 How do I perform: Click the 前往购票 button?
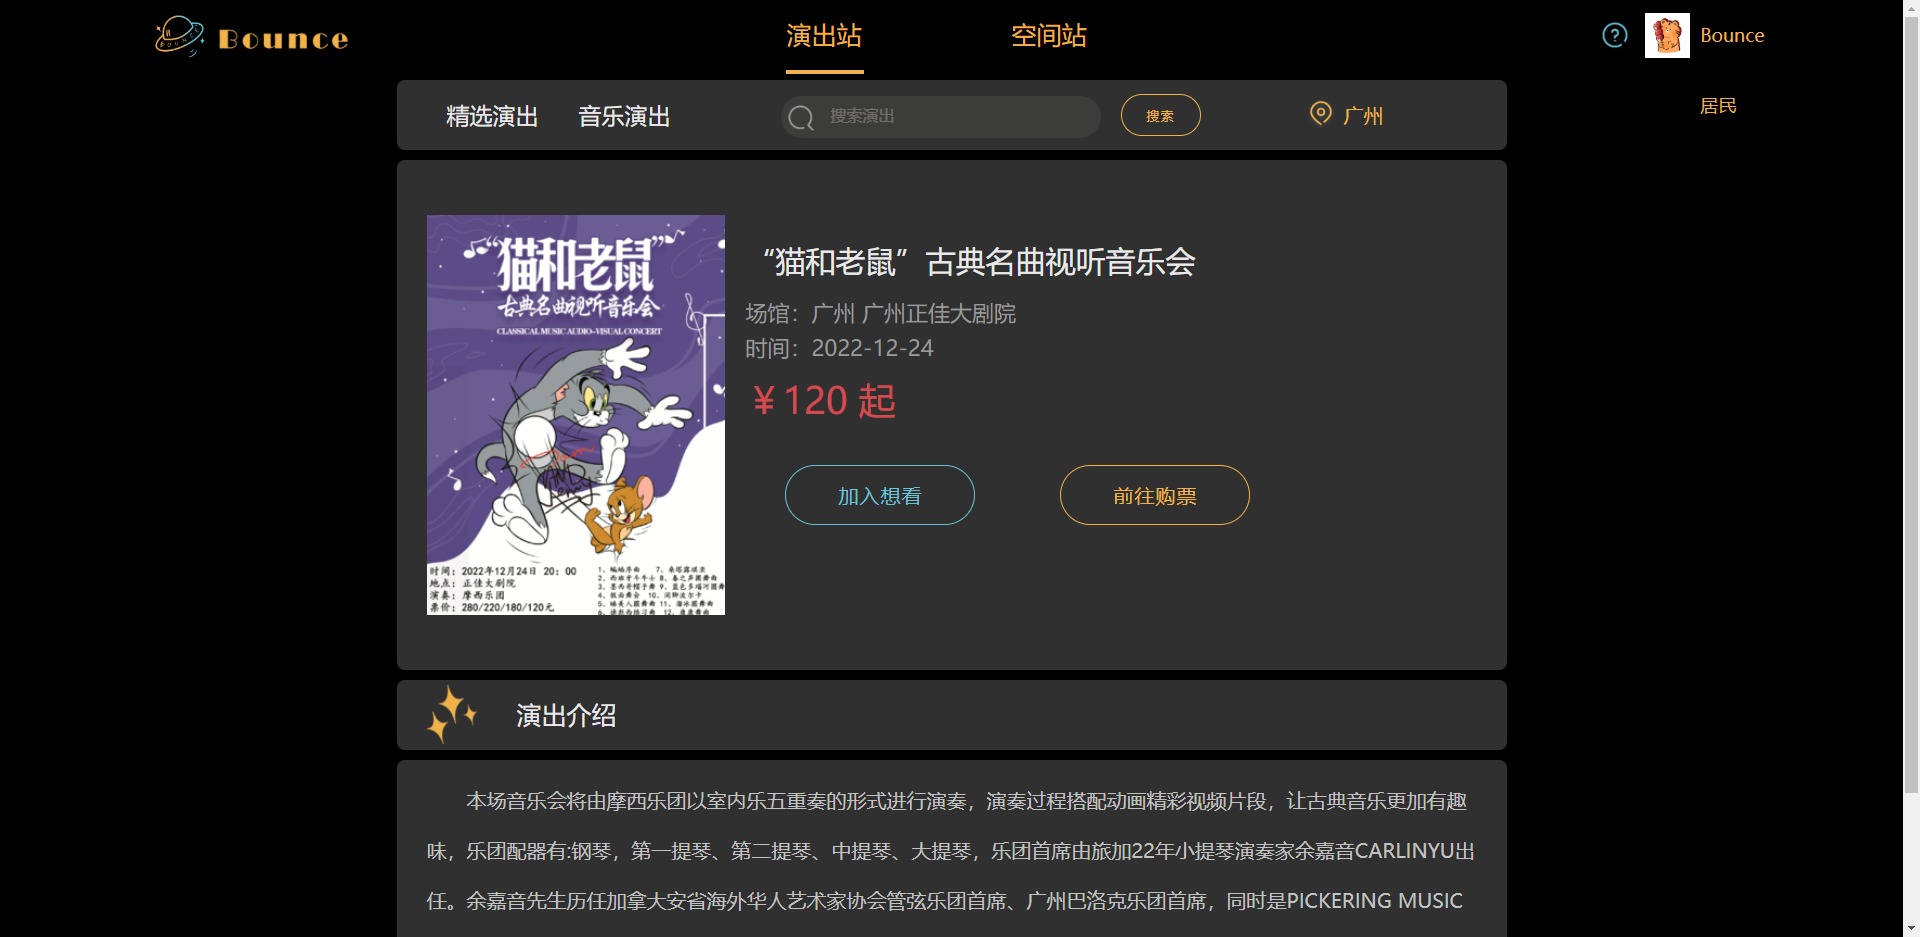1155,495
